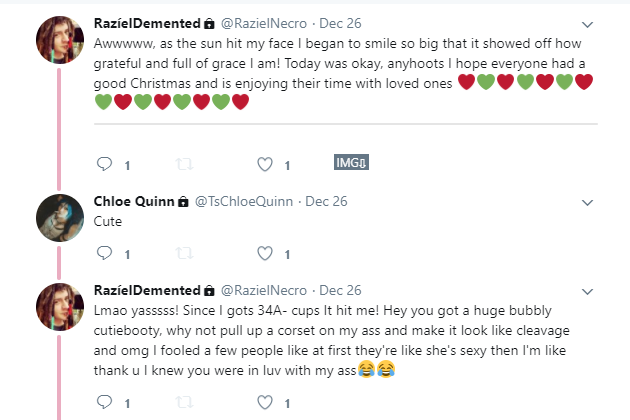Reply to the first RazielDemented tweet
The image size is (630, 420).
(104, 164)
